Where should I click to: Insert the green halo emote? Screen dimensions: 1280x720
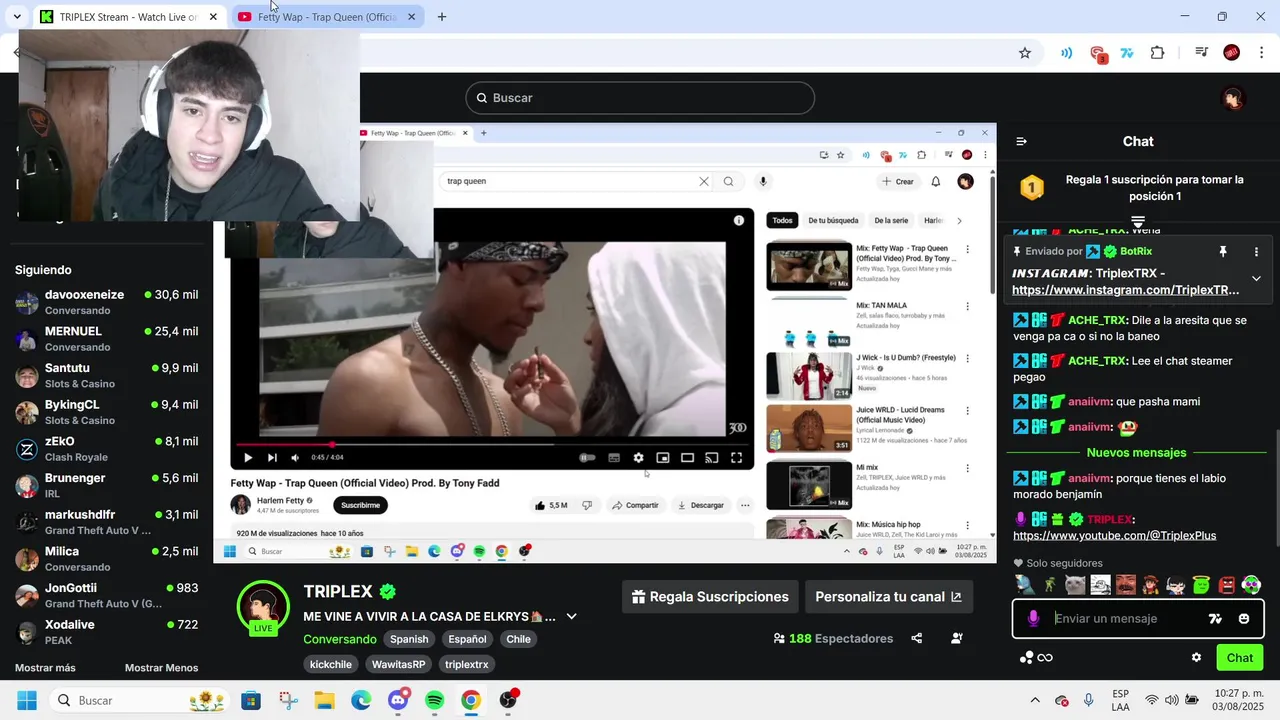(1201, 585)
